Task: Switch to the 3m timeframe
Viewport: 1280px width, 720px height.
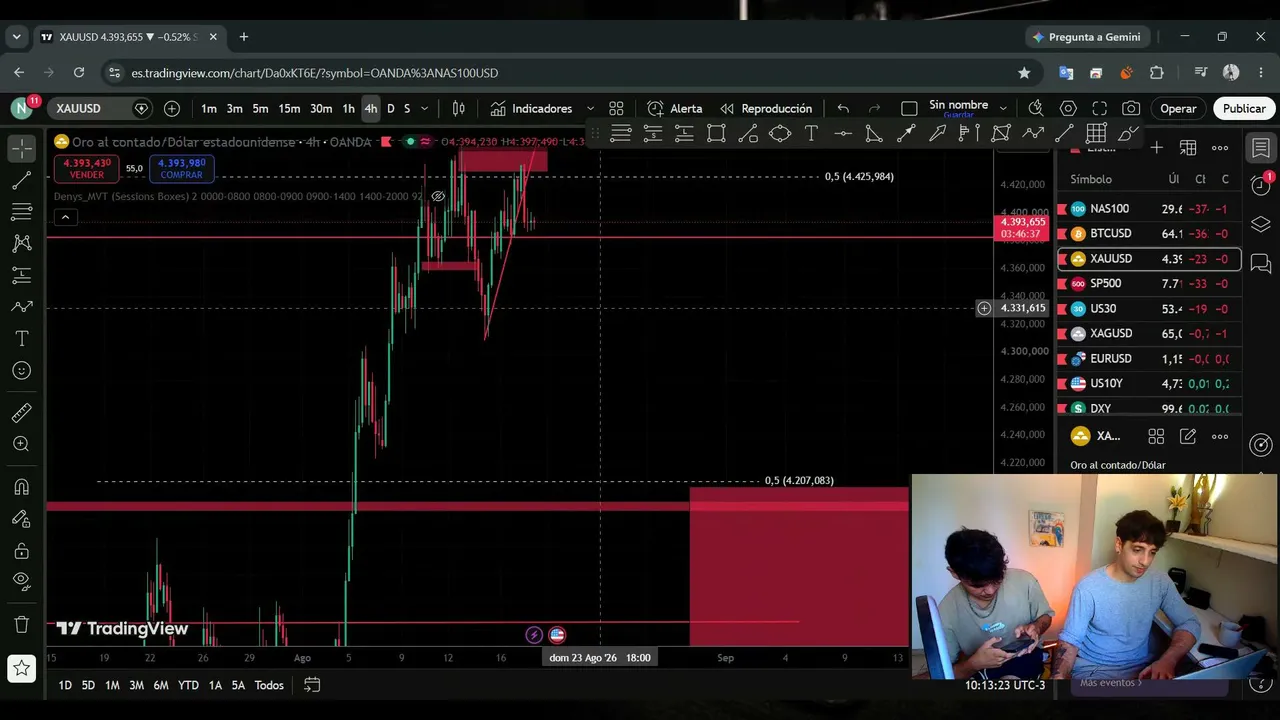Action: [x=234, y=108]
